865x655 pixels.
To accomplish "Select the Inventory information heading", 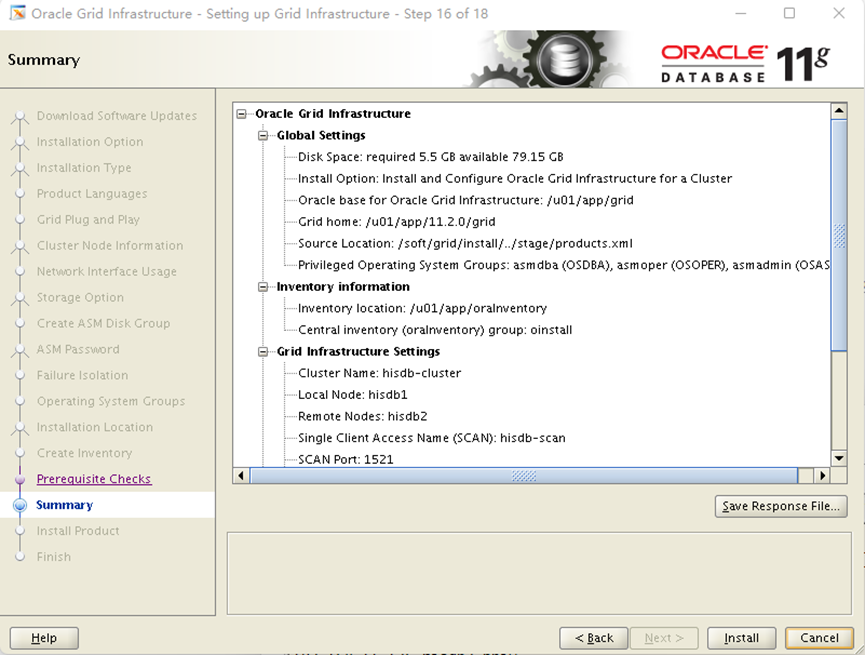I will coord(343,286).
